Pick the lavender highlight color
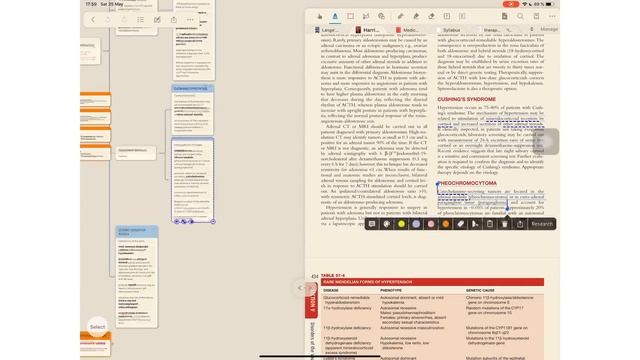This screenshot has width=640, height=360. coord(416,224)
